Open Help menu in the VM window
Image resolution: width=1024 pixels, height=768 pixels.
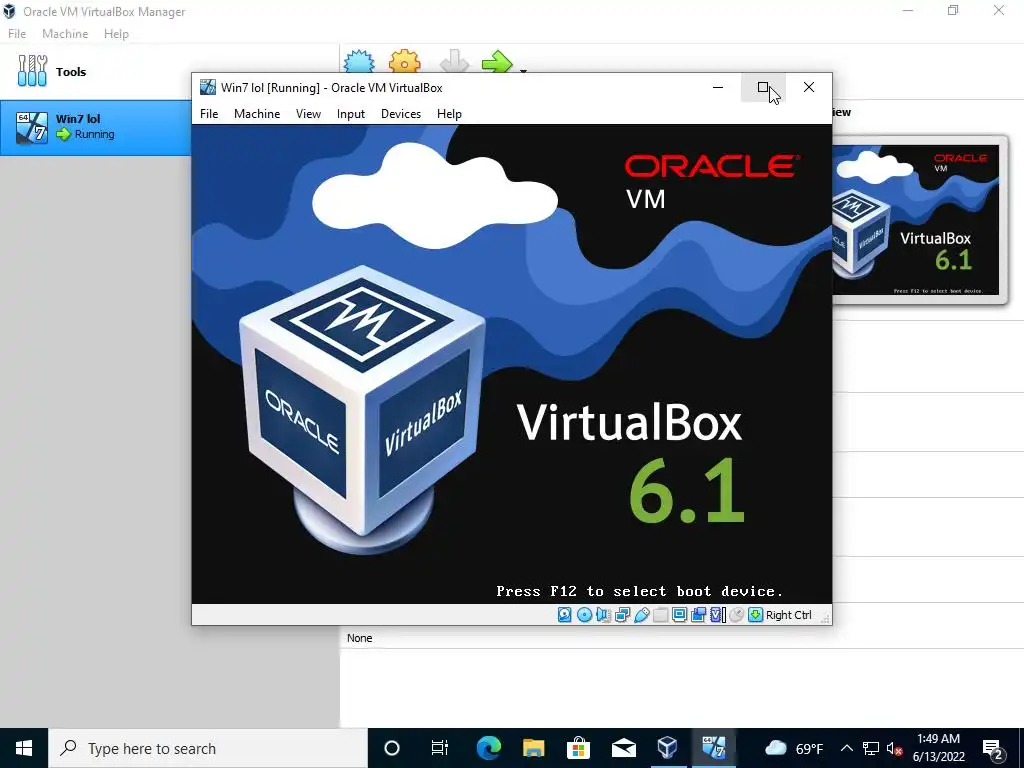pyautogui.click(x=449, y=114)
